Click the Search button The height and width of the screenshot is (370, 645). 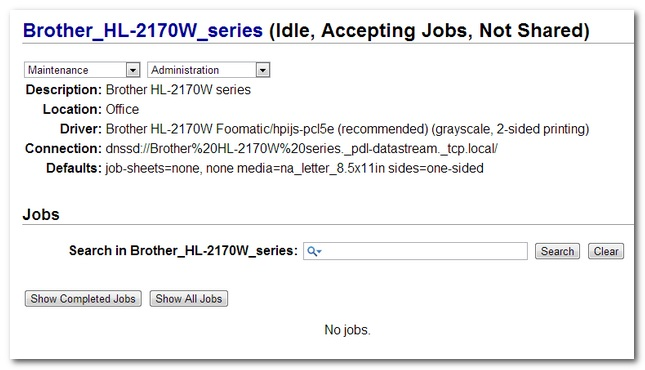[x=557, y=251]
